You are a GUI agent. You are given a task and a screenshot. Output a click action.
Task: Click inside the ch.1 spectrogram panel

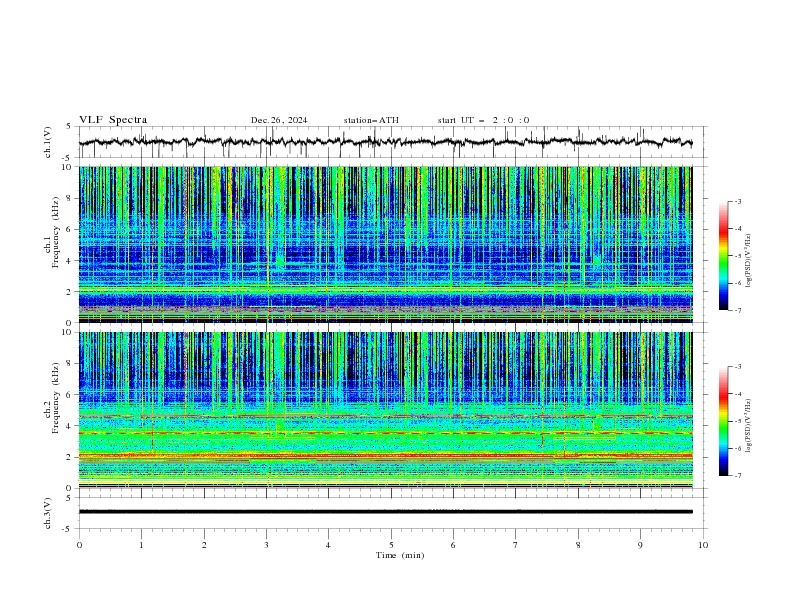[x=385, y=244]
